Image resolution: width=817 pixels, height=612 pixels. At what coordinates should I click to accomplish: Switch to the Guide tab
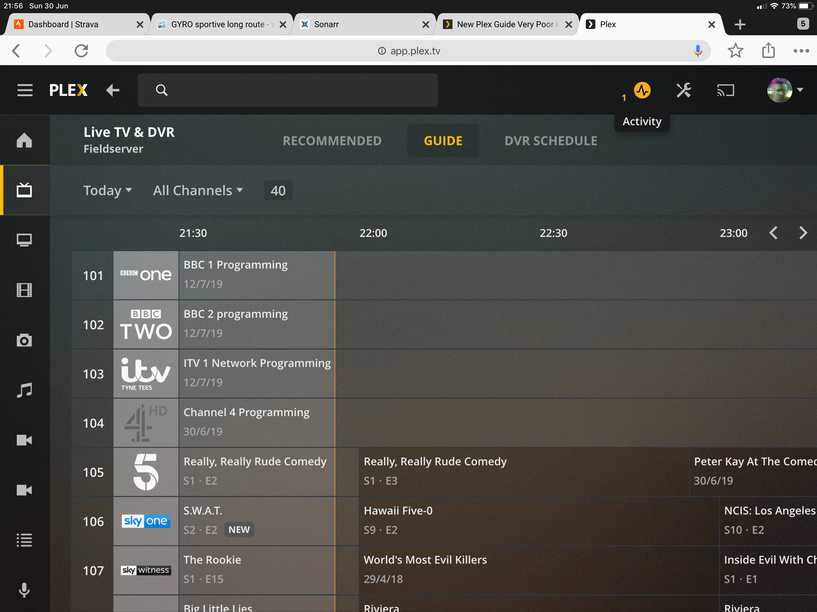[443, 141]
